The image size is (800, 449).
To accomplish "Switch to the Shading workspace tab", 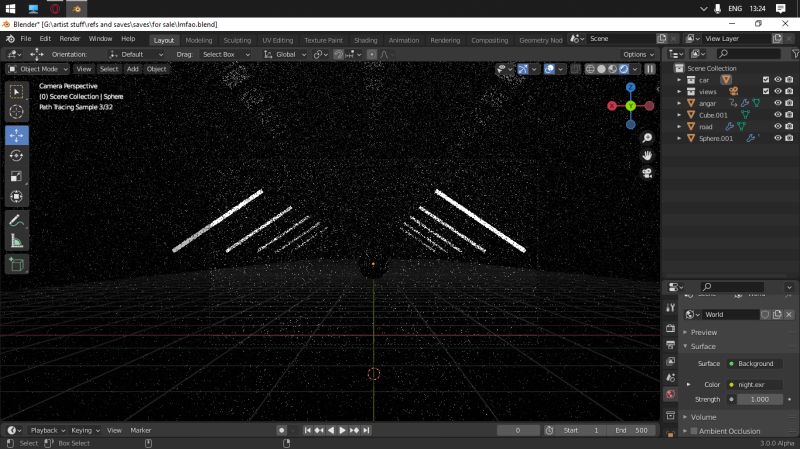I will point(365,40).
